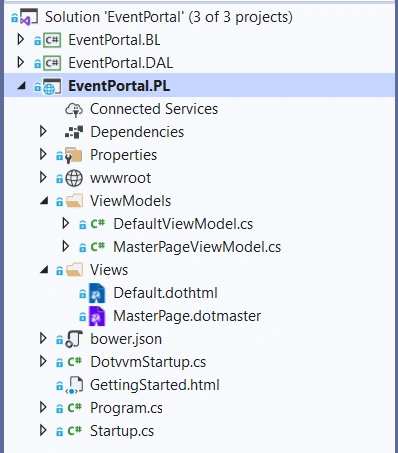Expand DefaultViewModel.cs class members
This screenshot has width=398, height=453.
(66, 224)
